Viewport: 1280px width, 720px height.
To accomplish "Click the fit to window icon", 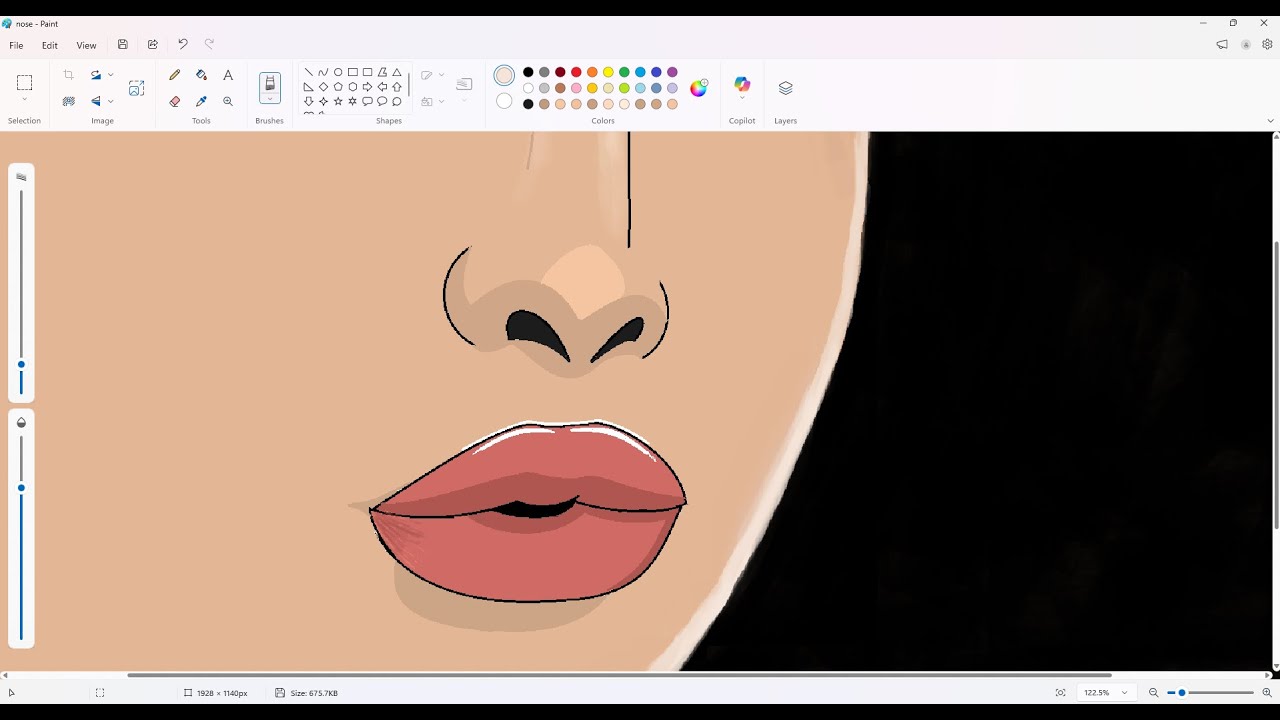I will tap(1060, 693).
